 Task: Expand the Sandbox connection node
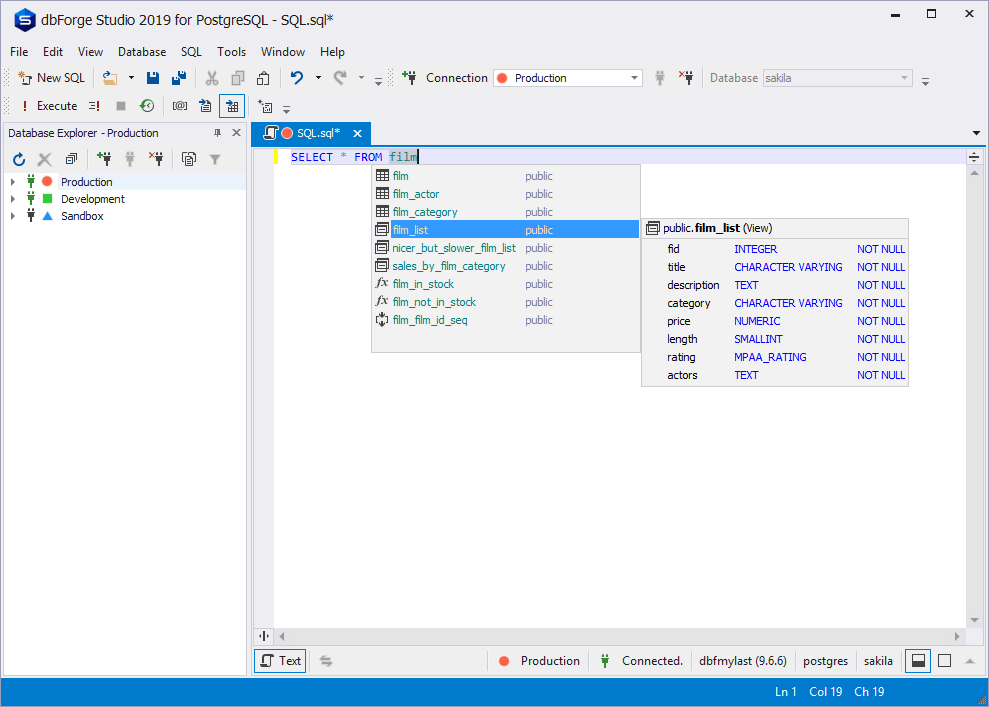13,216
